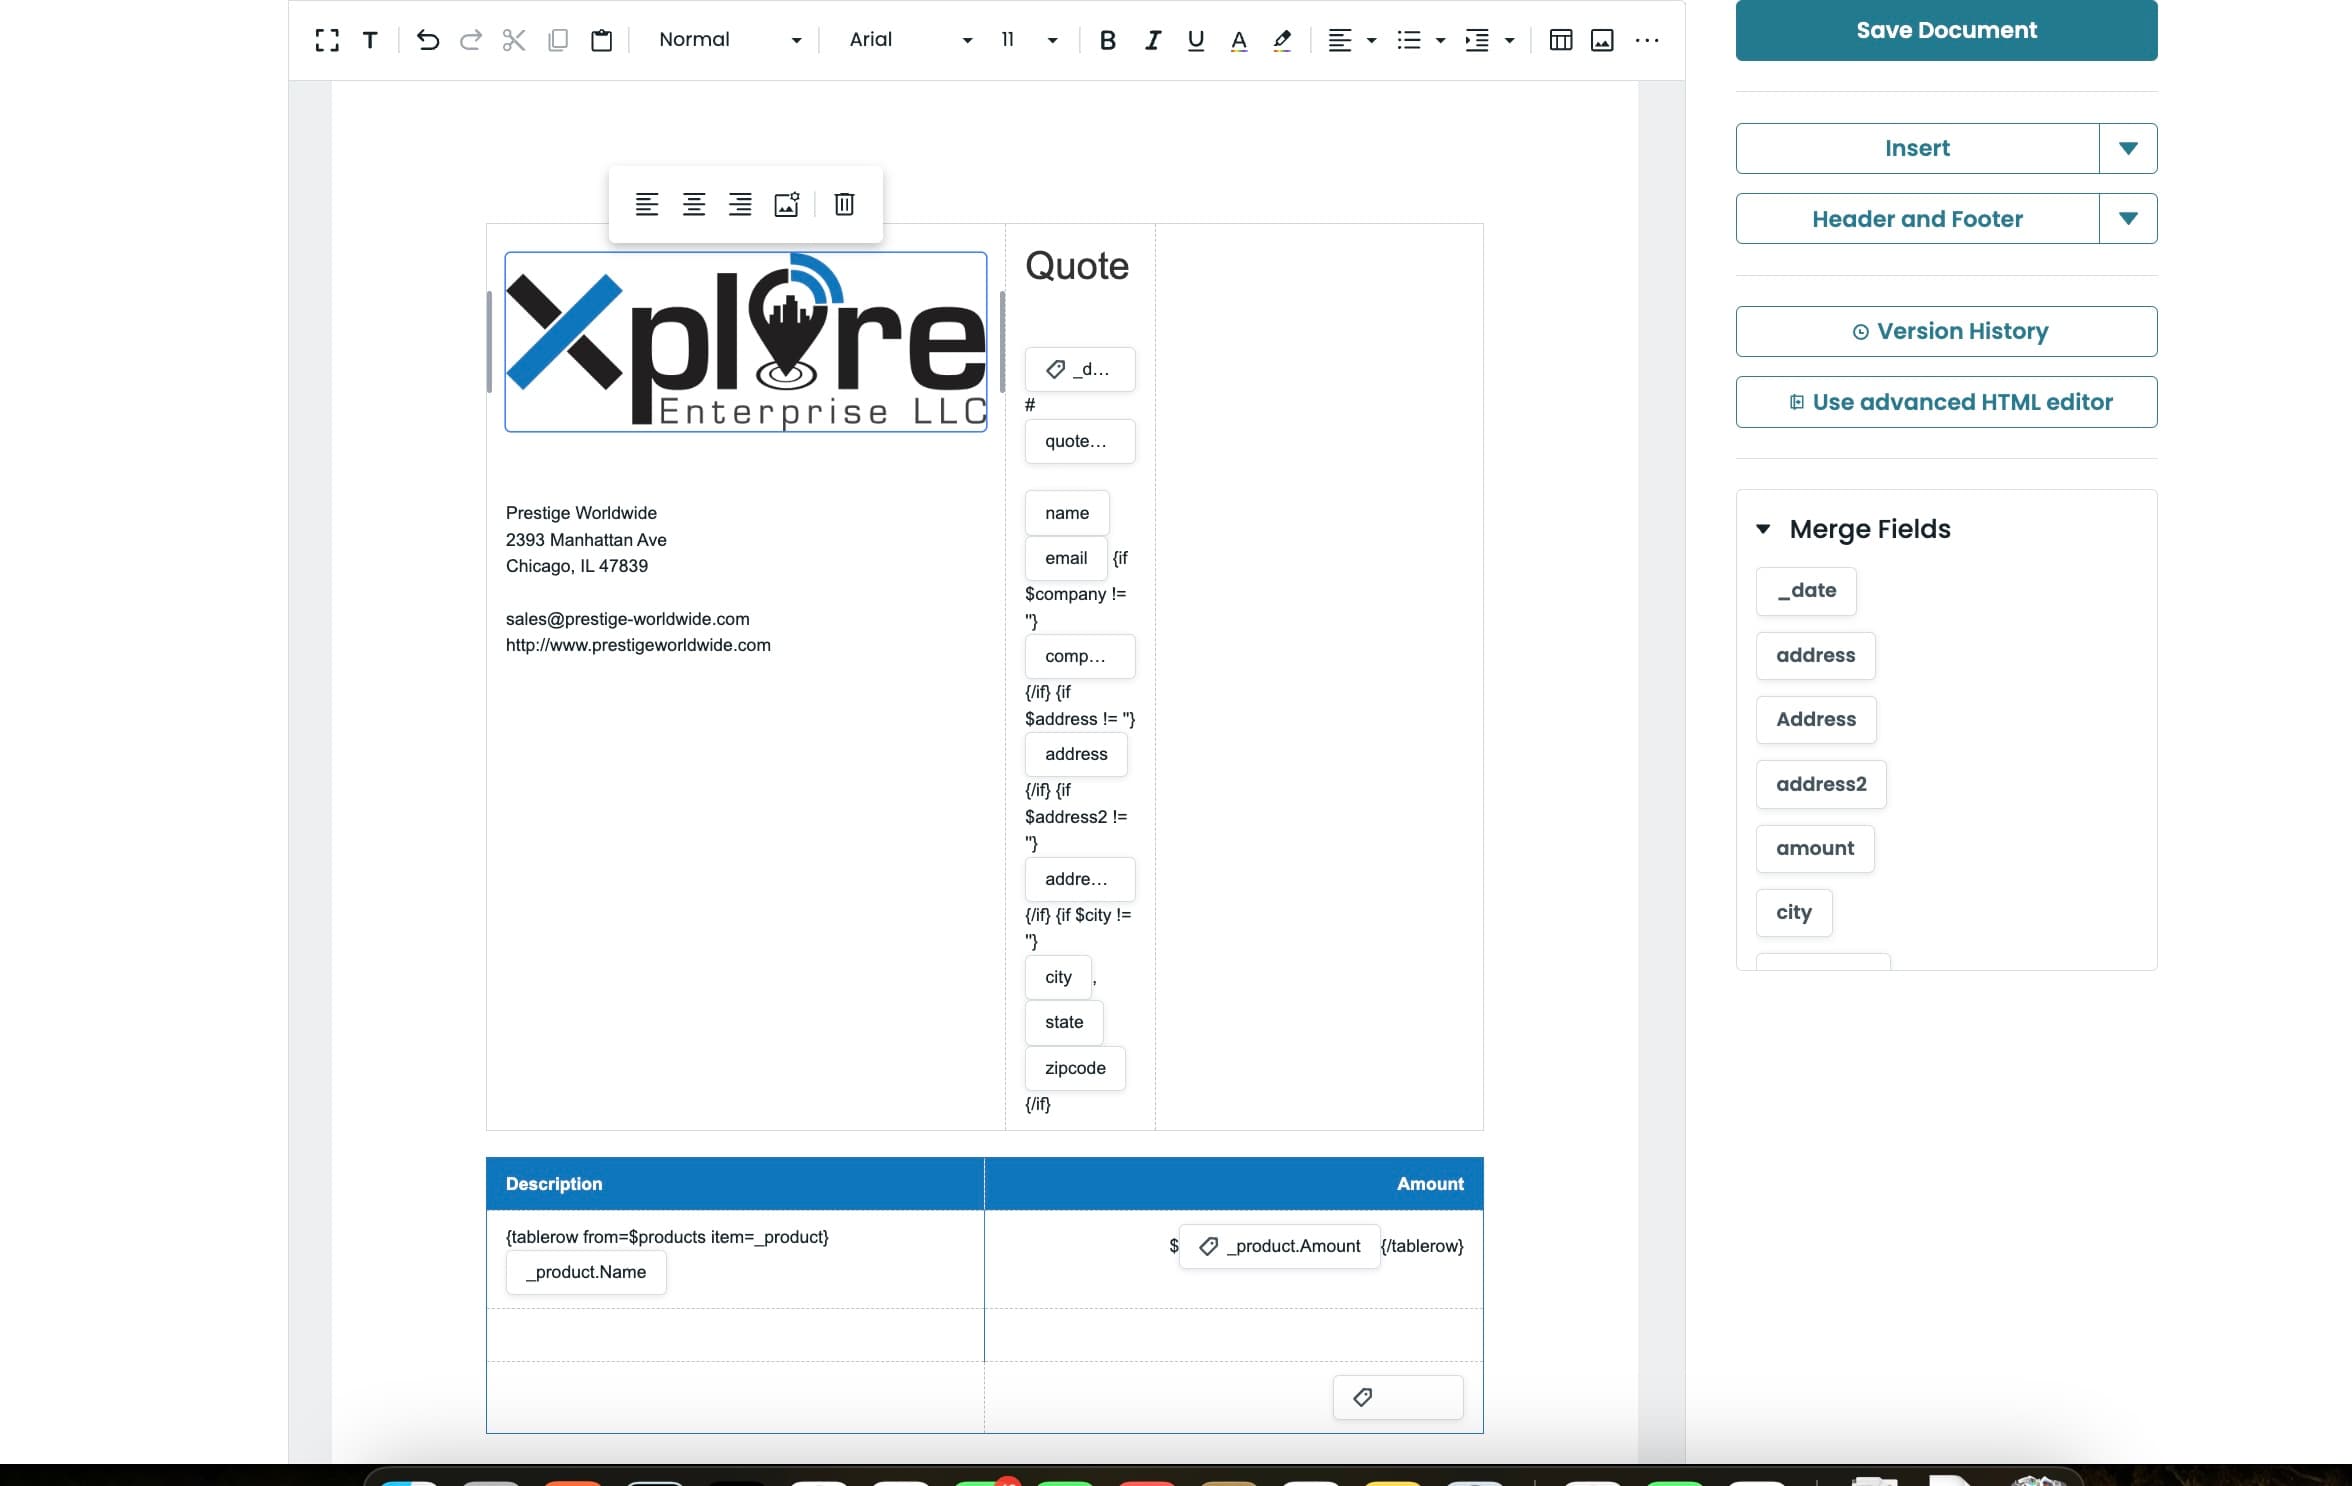Click the fullscreen toggle icon in toolbar
Screen dimensions: 2352x1486
pos(326,40)
